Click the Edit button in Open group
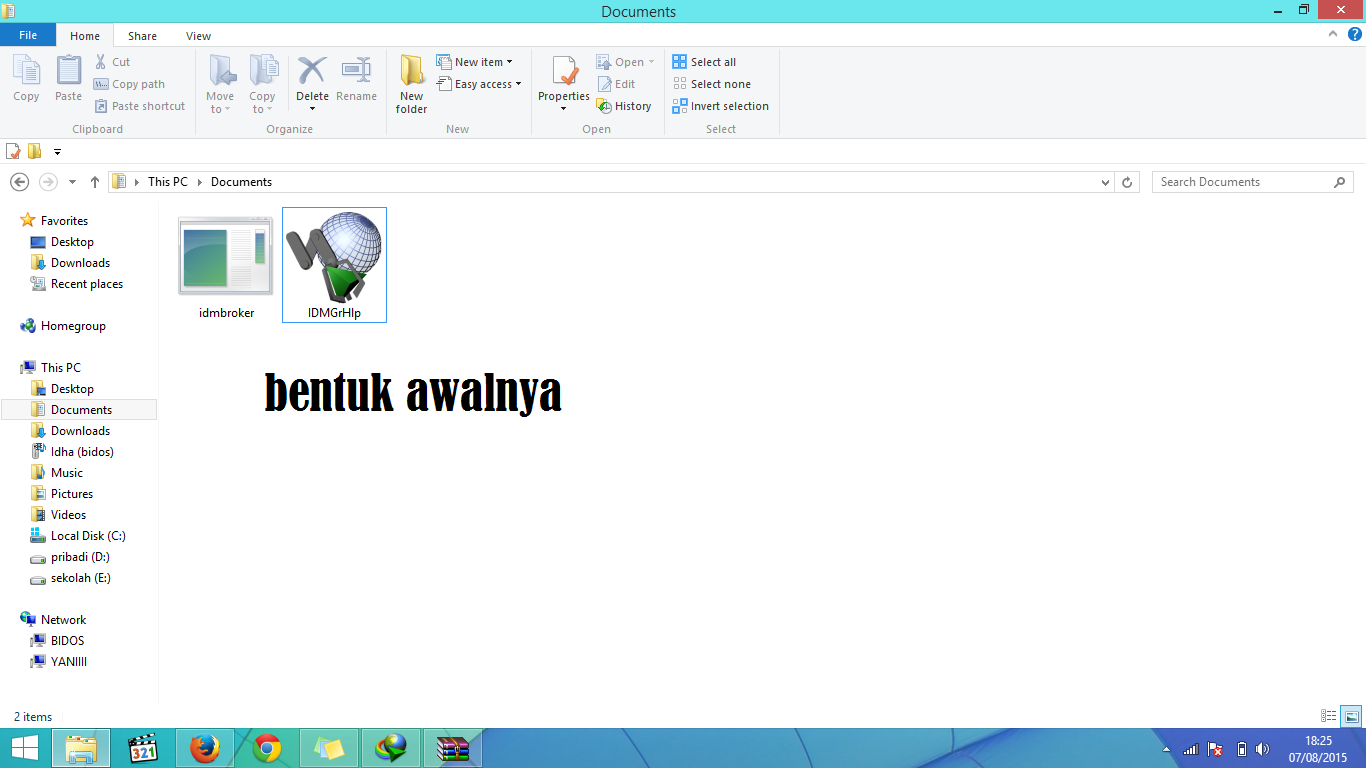The image size is (1366, 768). point(616,84)
